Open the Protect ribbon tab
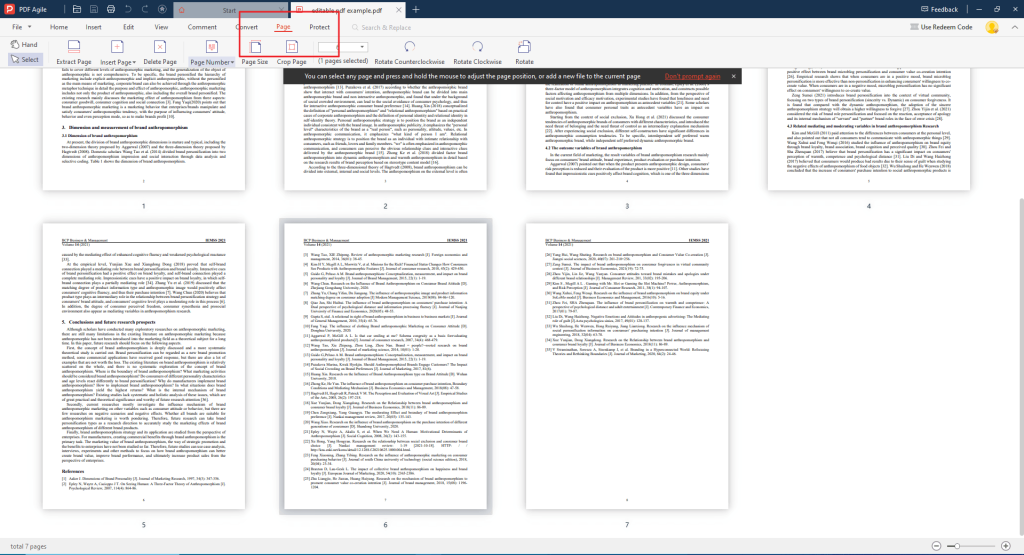 319,27
